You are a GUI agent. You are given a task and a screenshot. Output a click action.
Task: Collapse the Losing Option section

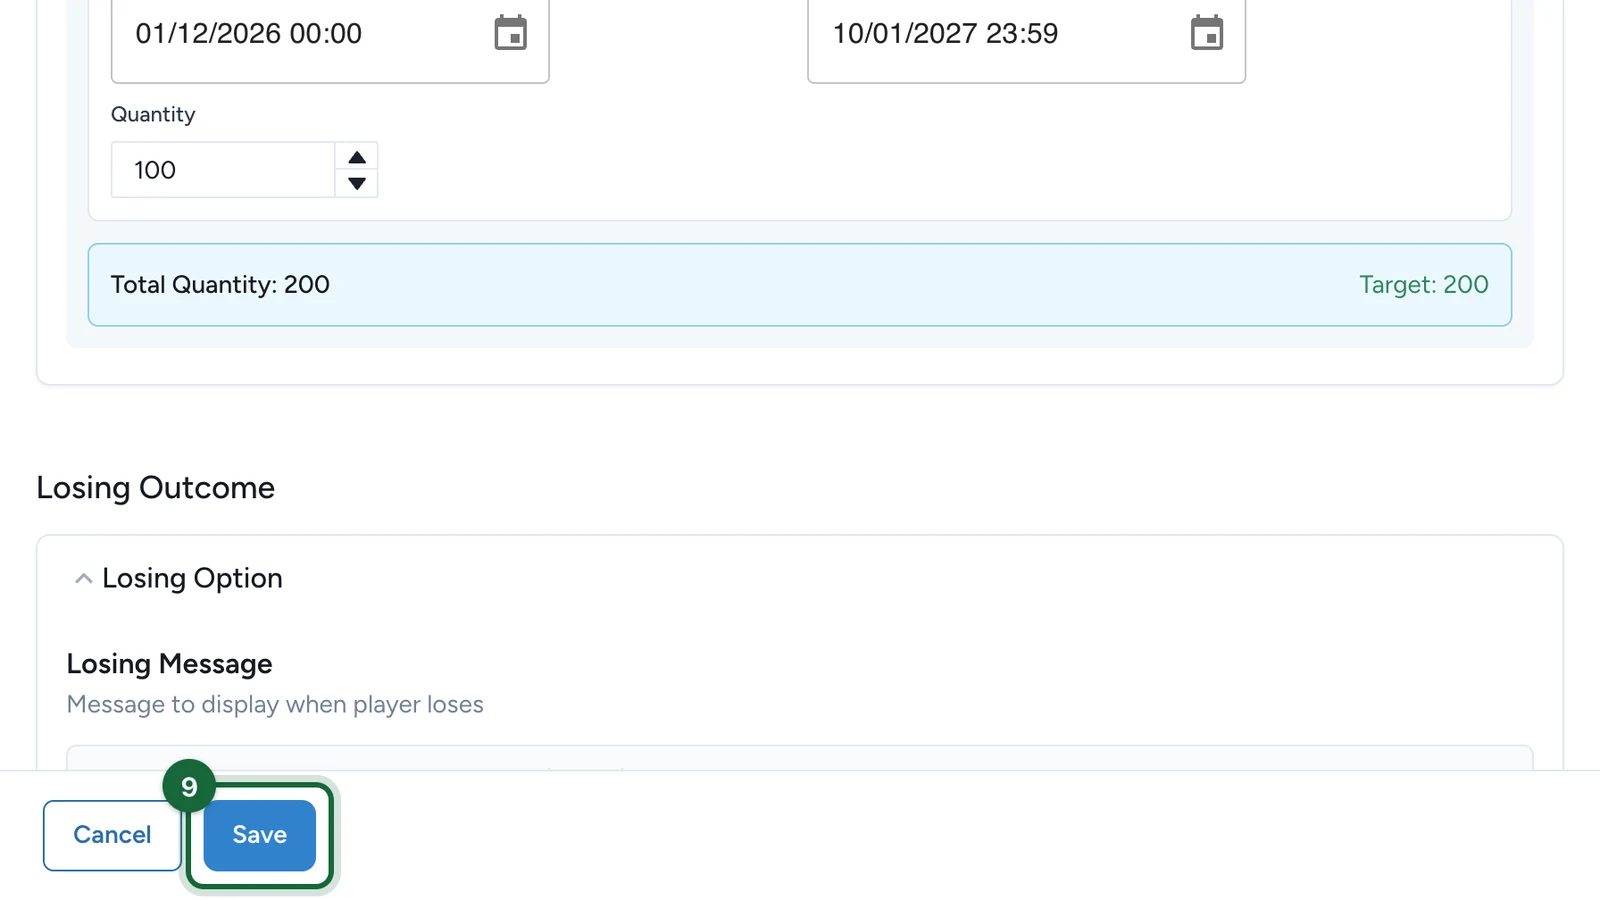click(x=84, y=578)
